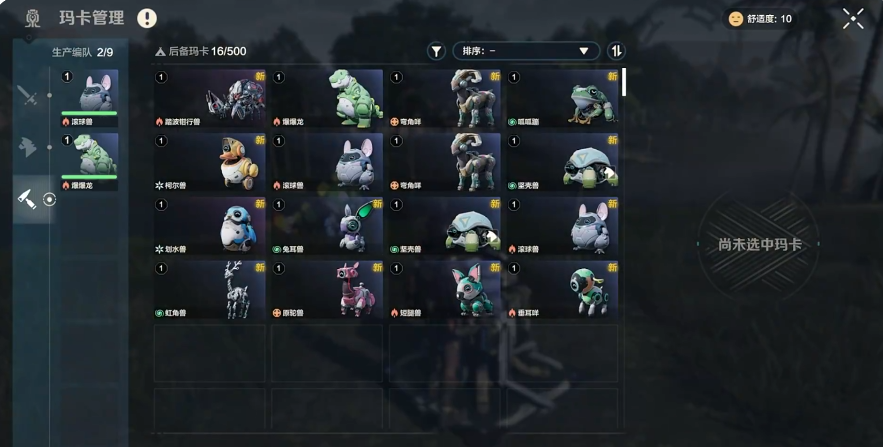Viewport: 883px width, 447px height.
Task: Pick the 呱呱蹦 frog Maka card
Action: pyautogui.click(x=562, y=99)
